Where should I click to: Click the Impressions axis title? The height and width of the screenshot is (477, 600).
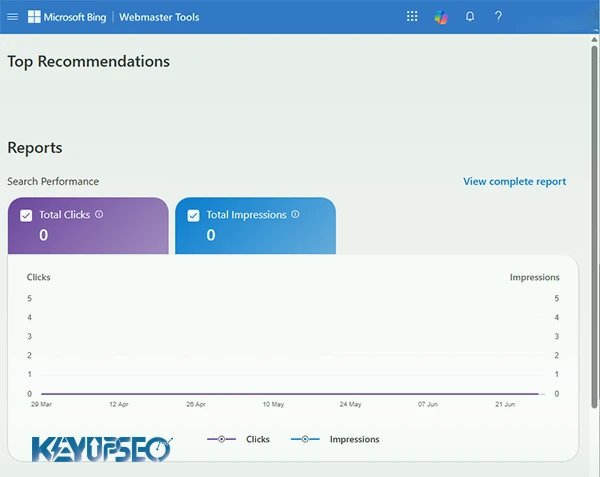[x=534, y=277]
